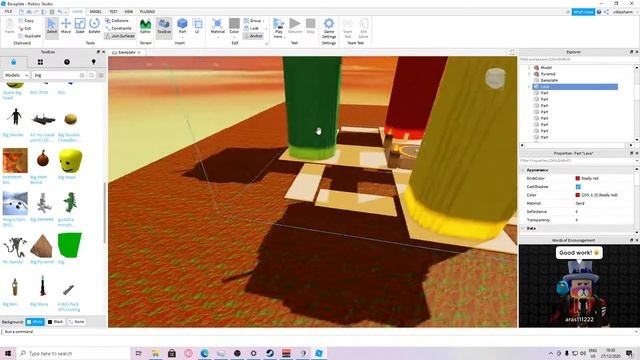Open the Toolbox Creations lightbulb tab

93,62
